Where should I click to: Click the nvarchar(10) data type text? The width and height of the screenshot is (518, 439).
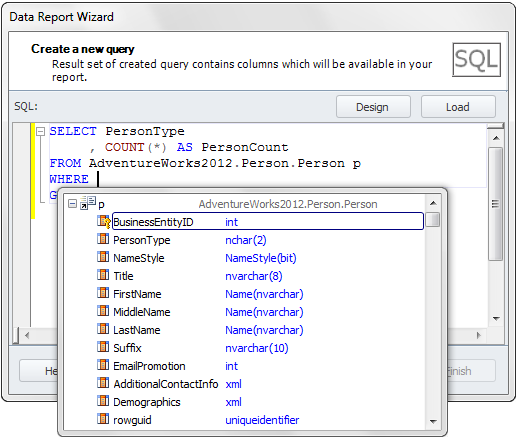coord(257,348)
